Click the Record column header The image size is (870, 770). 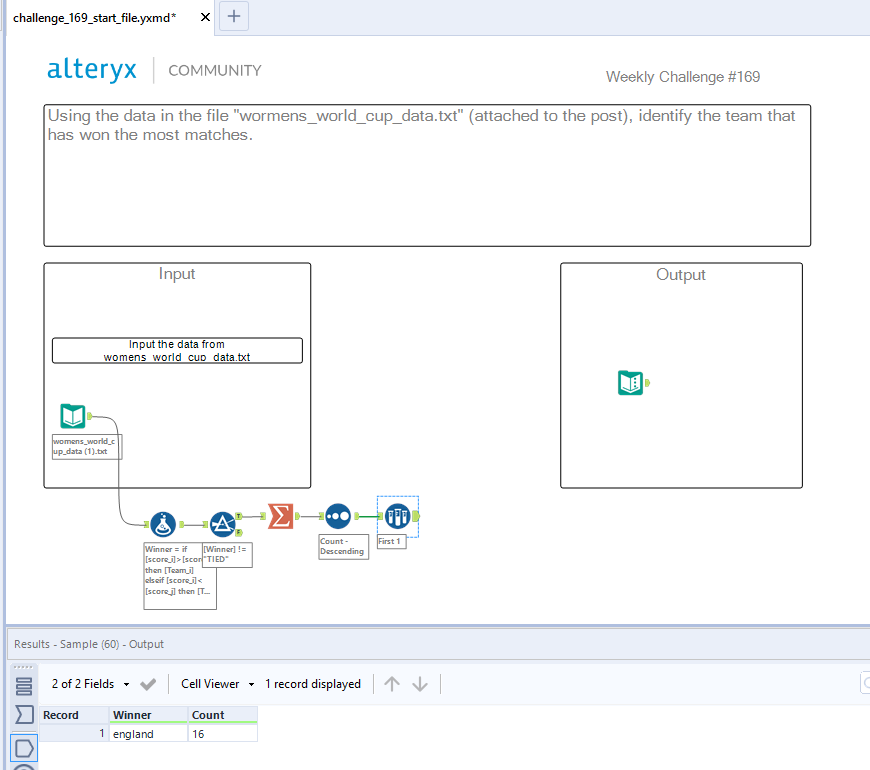tap(74, 715)
